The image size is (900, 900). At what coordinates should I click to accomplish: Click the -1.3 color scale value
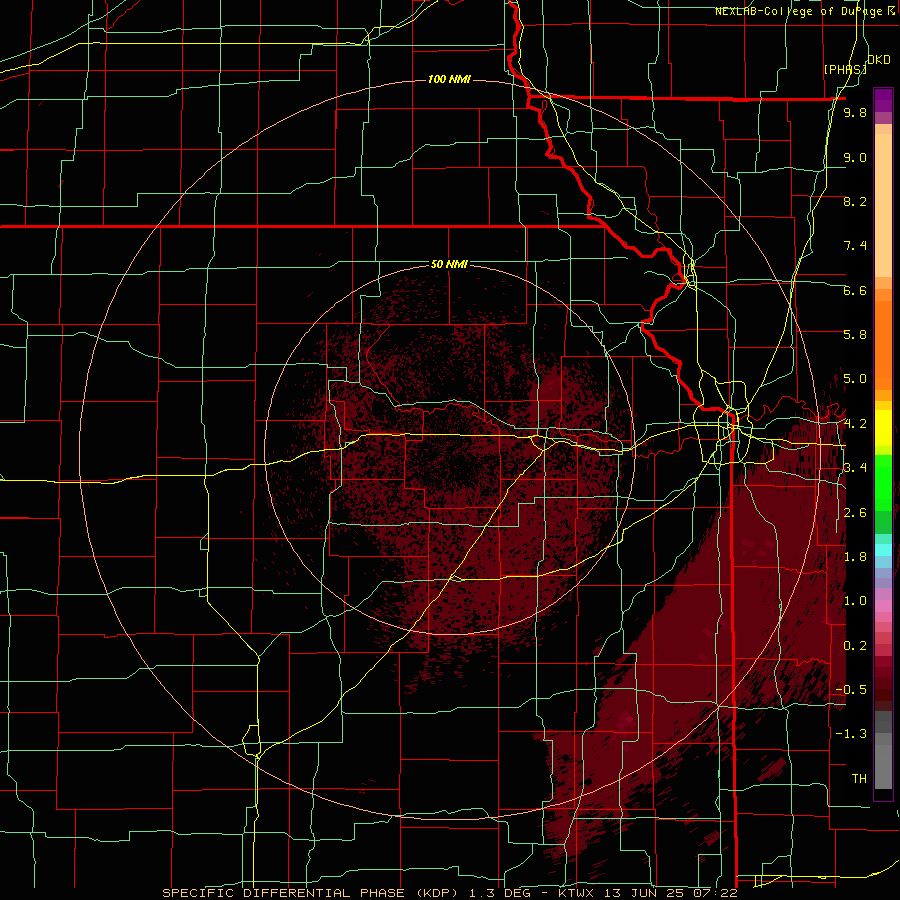[851, 734]
